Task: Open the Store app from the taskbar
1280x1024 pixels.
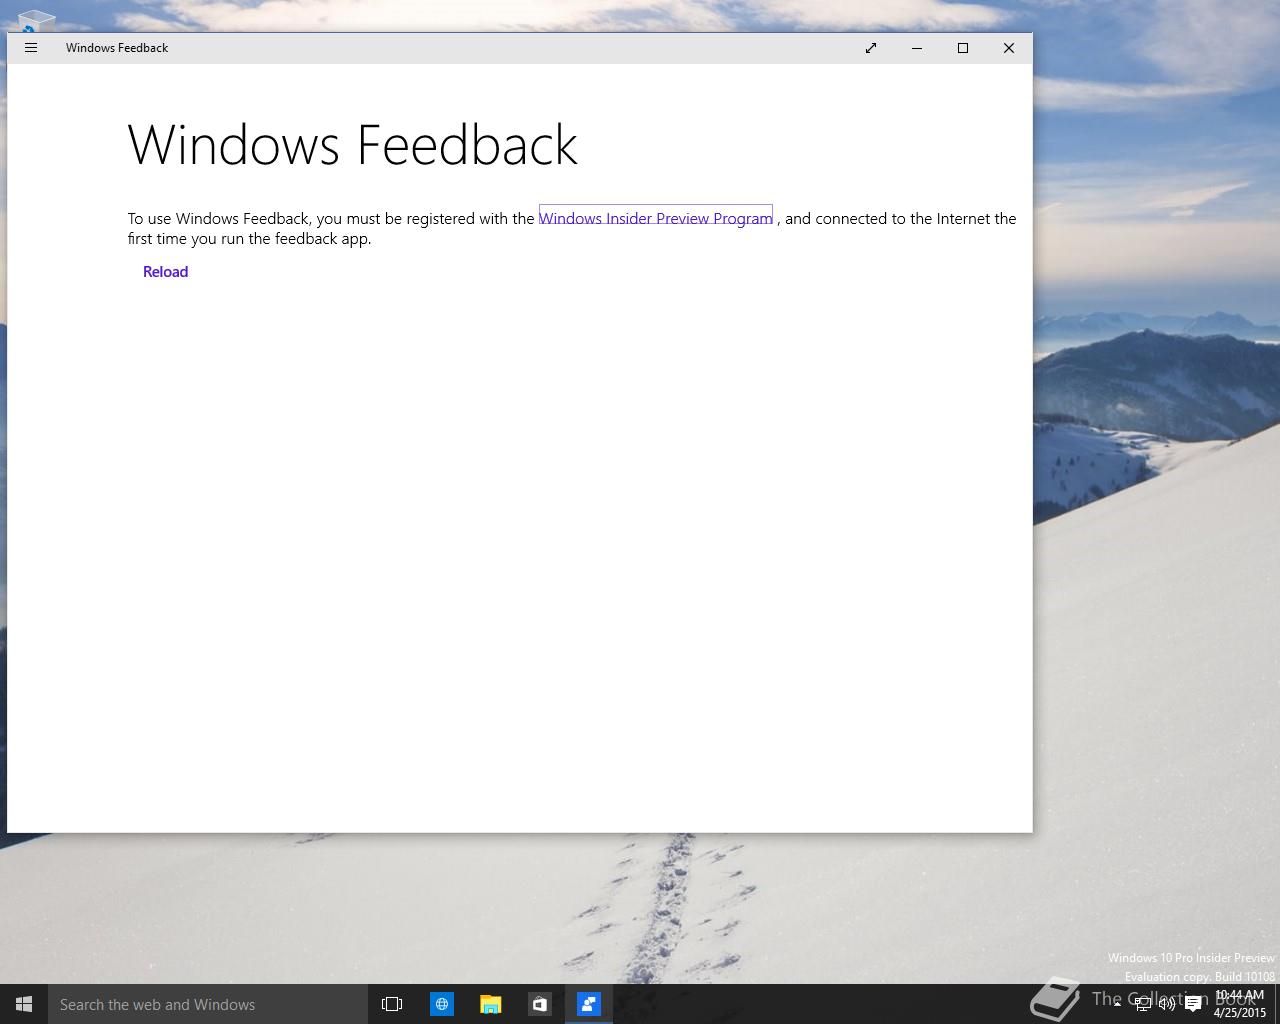Action: [539, 1004]
